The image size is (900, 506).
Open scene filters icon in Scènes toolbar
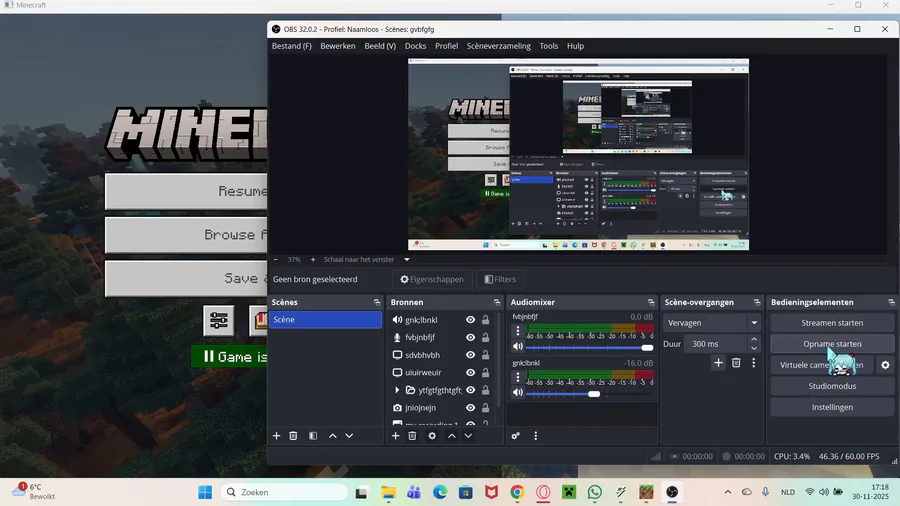tap(313, 436)
